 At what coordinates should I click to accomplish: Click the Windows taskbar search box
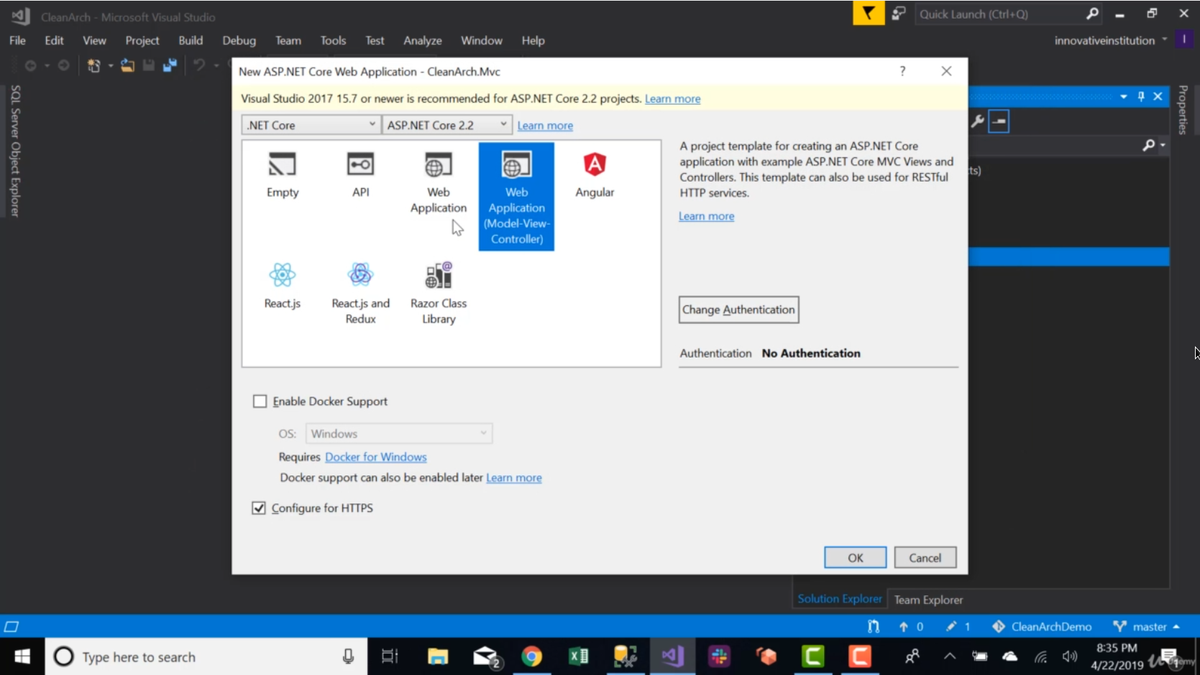pos(204,656)
